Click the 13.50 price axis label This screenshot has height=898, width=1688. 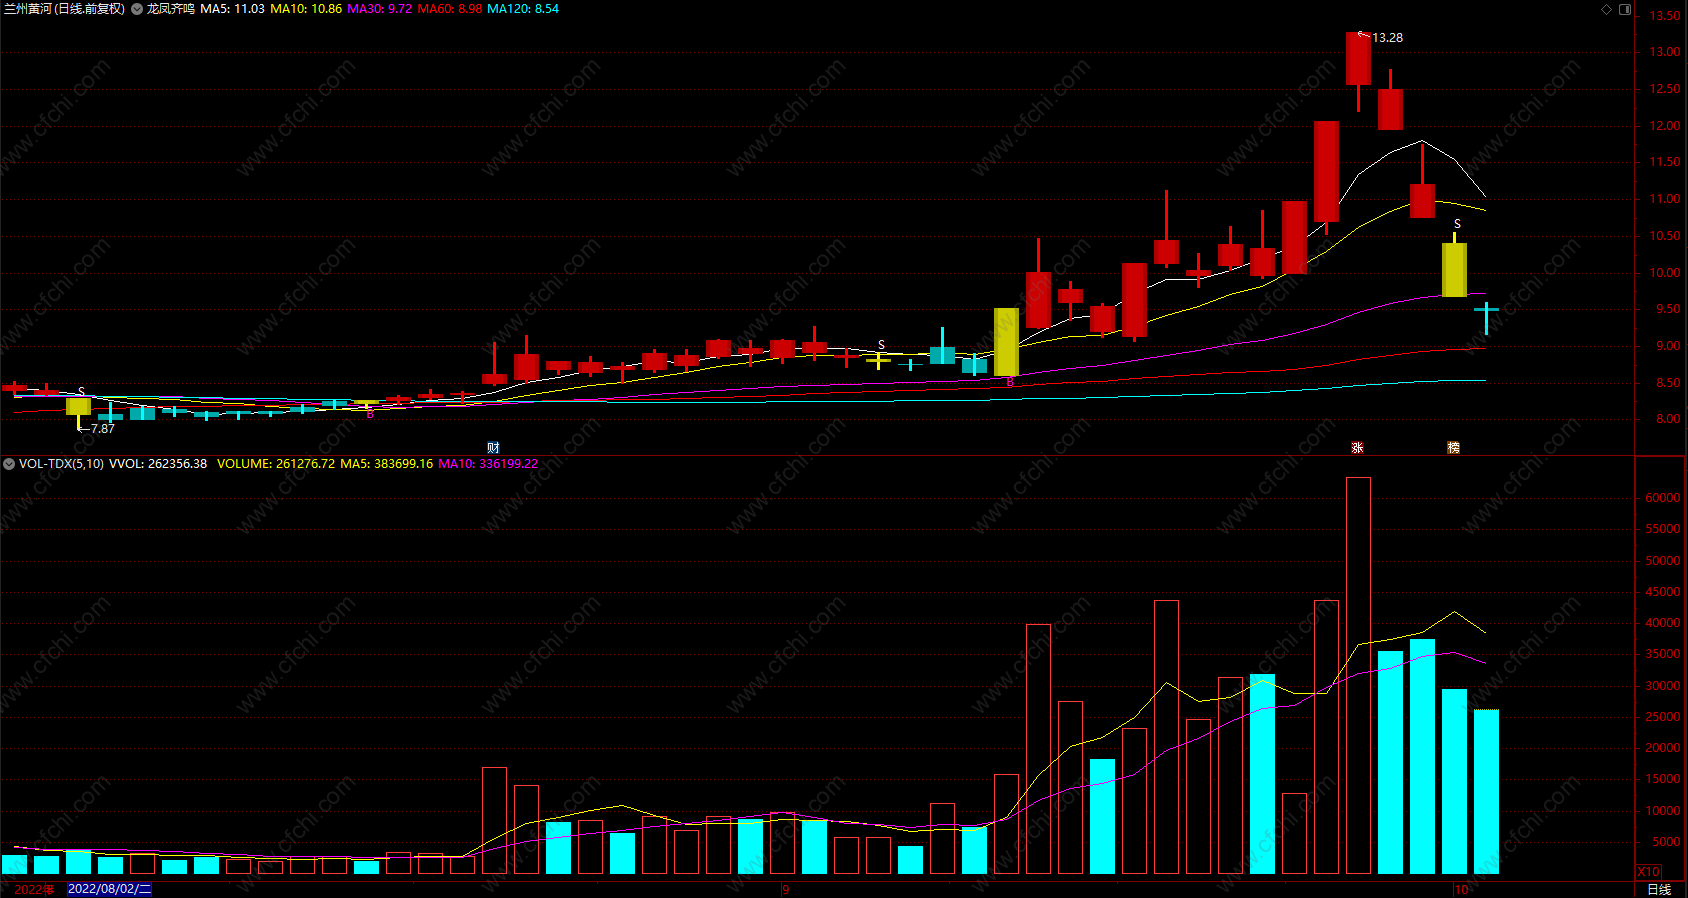point(1665,16)
